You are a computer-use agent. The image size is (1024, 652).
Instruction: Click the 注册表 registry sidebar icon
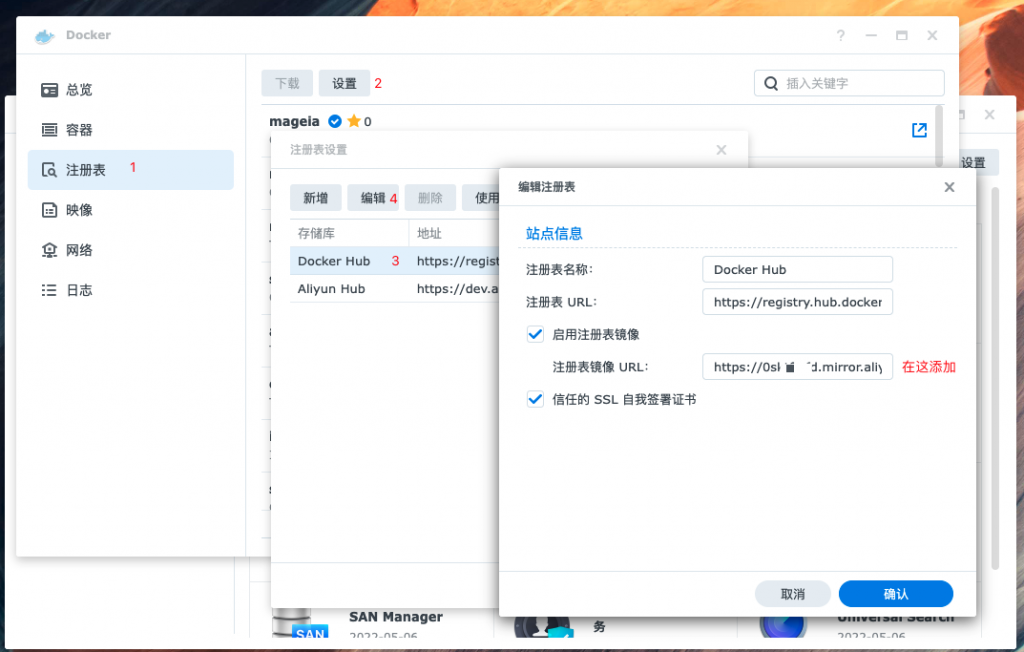[x=50, y=170]
